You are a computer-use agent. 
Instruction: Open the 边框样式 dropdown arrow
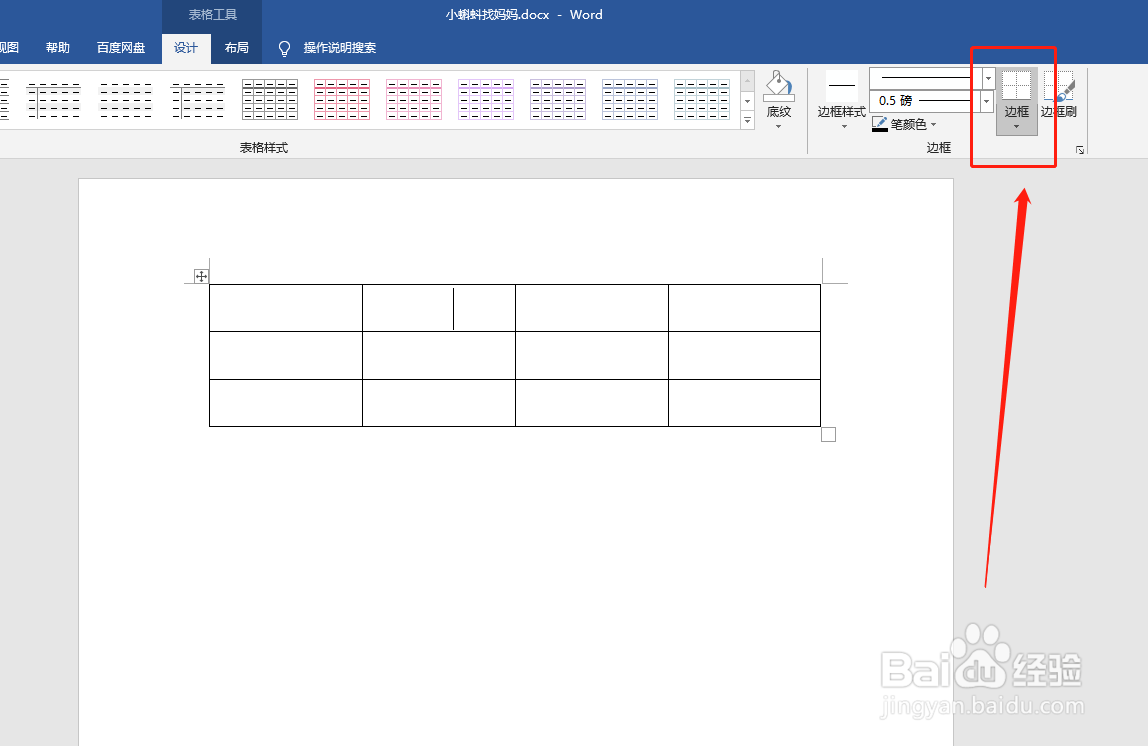844,127
